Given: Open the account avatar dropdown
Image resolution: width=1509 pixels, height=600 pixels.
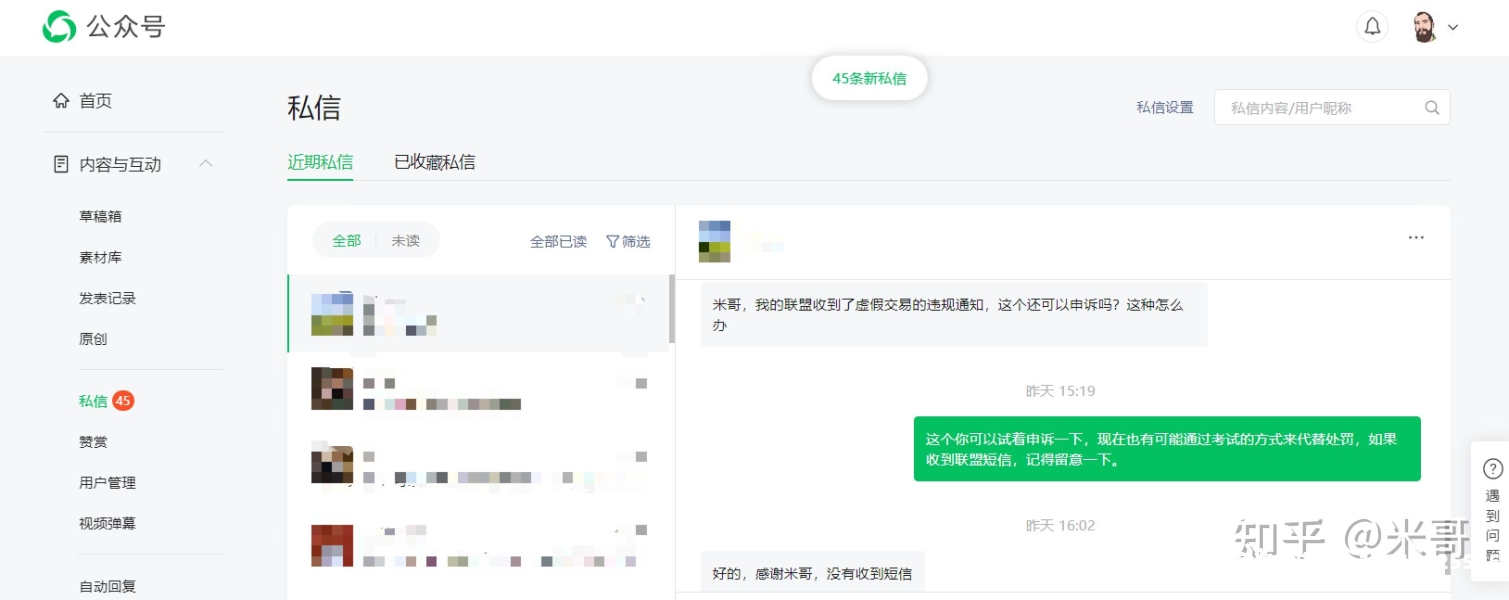Looking at the screenshot, I should [x=1436, y=27].
